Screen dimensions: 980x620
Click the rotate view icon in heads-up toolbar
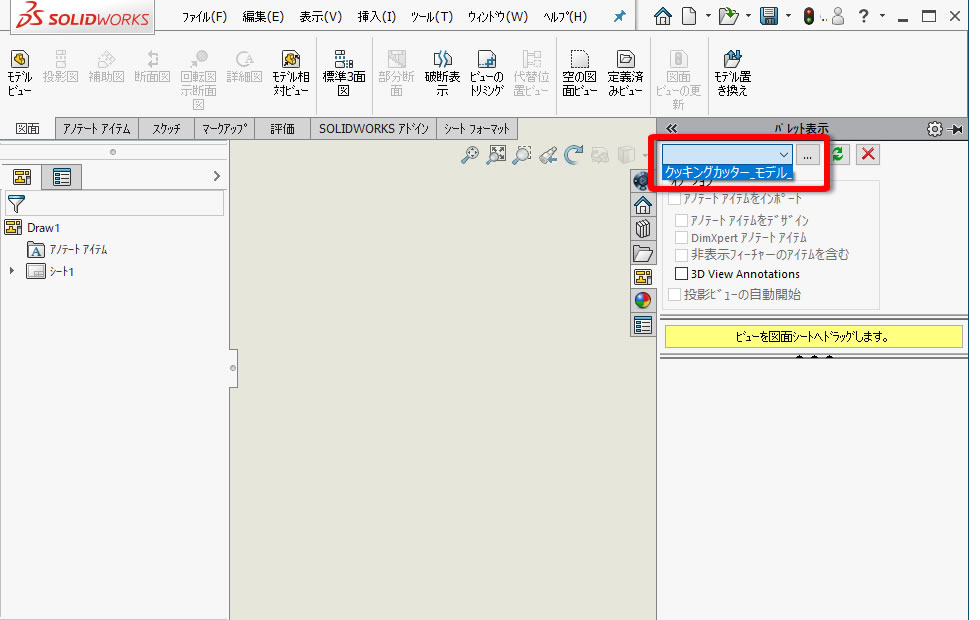[x=573, y=154]
